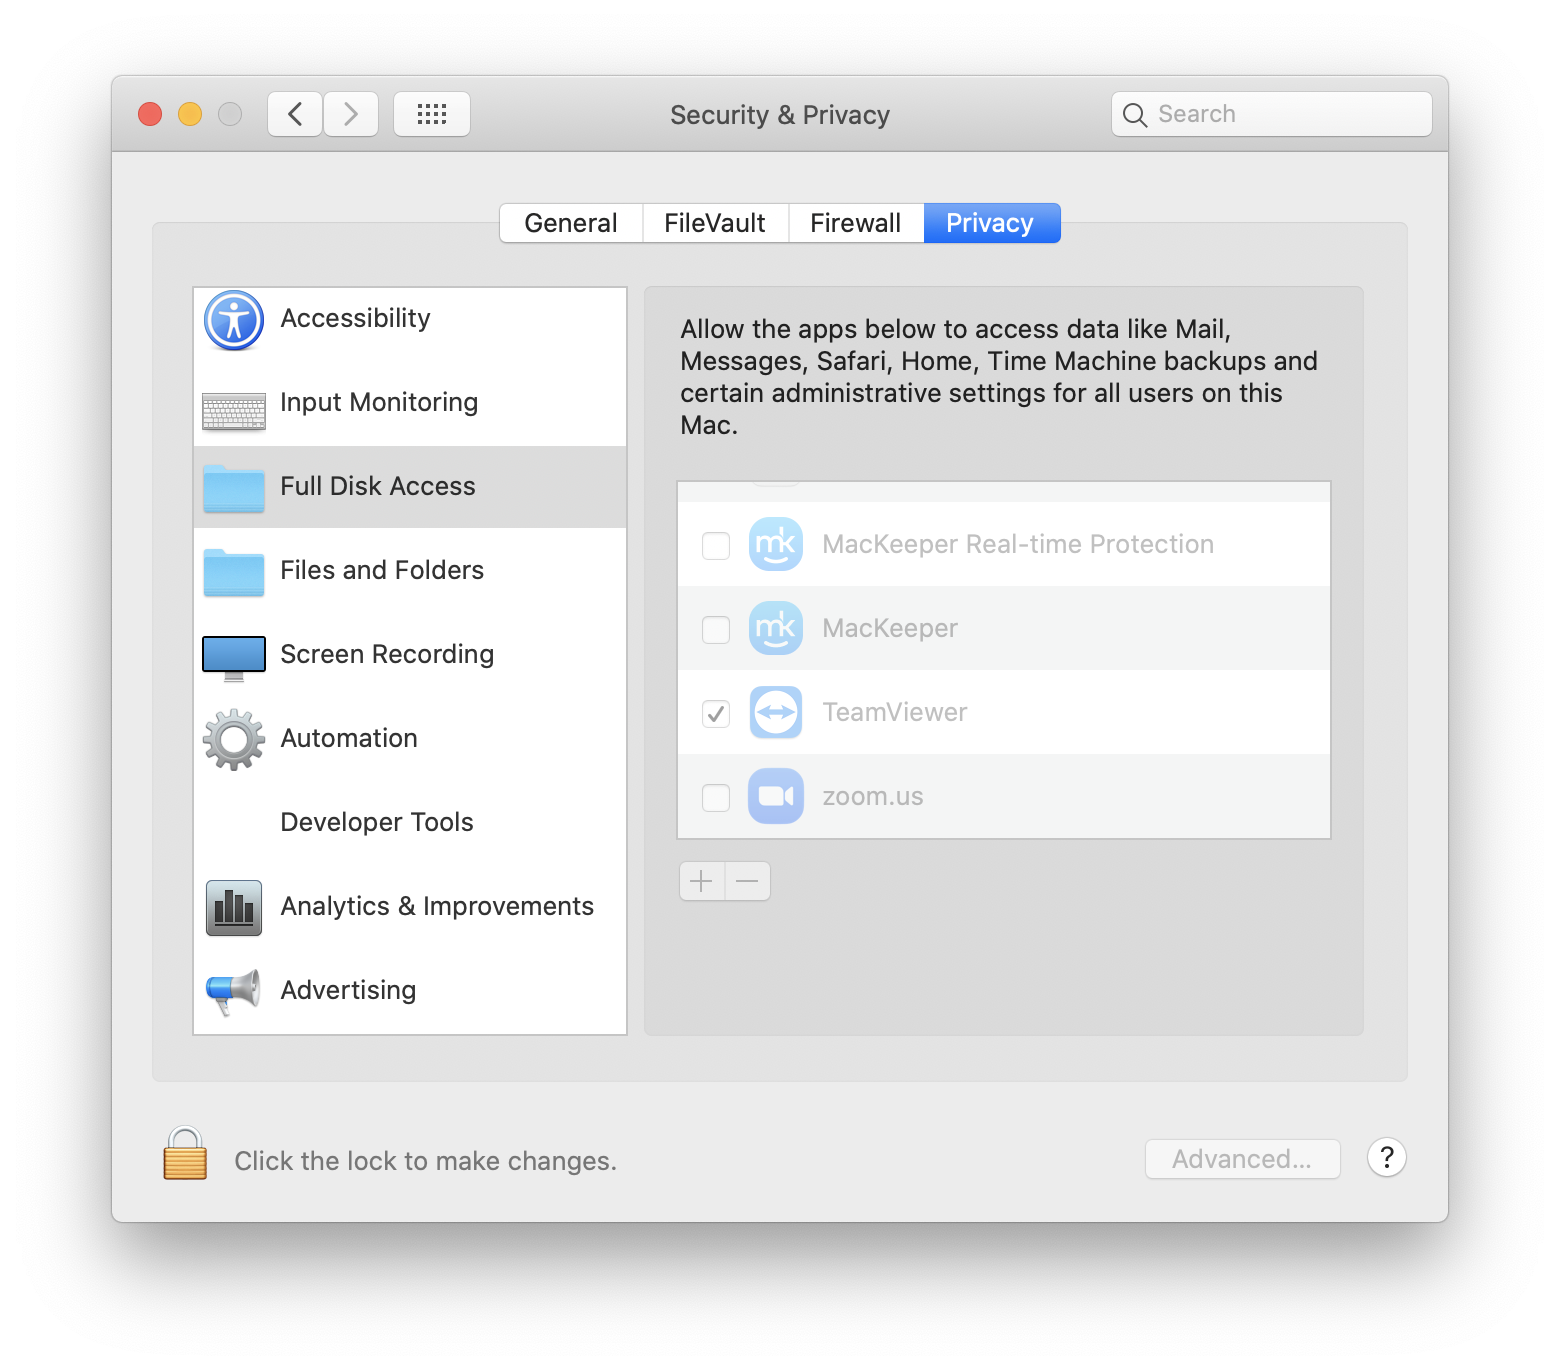Click the Files and Folders folder icon
This screenshot has width=1560, height=1370.
[234, 572]
